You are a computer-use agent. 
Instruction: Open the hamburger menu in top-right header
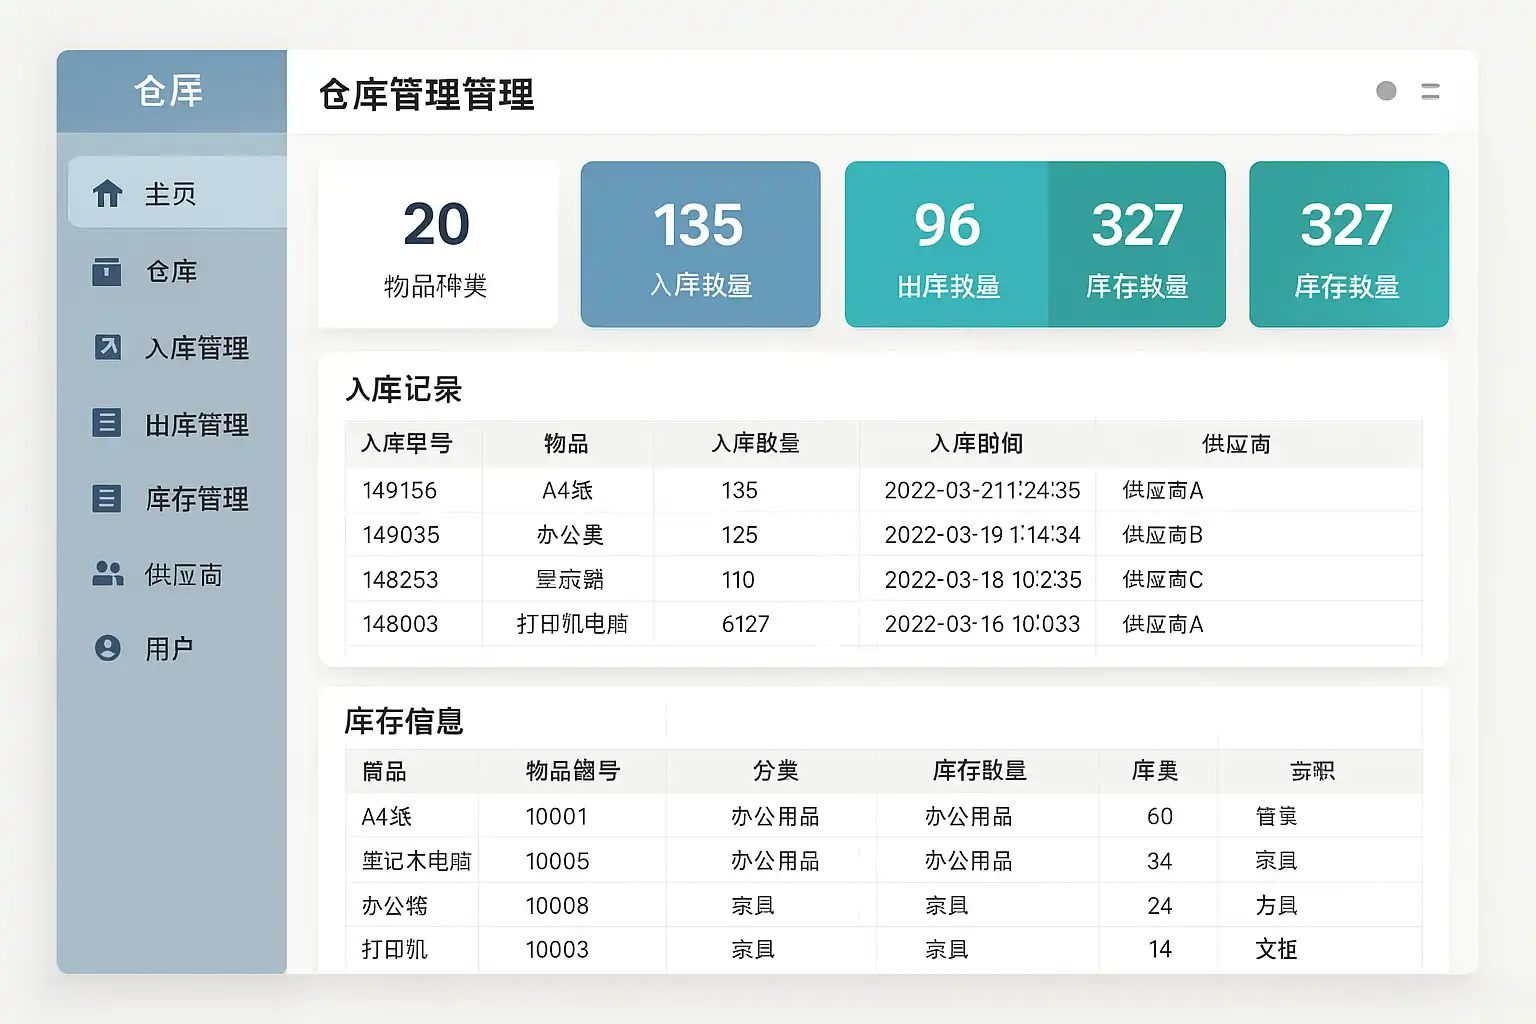pos(1430,92)
